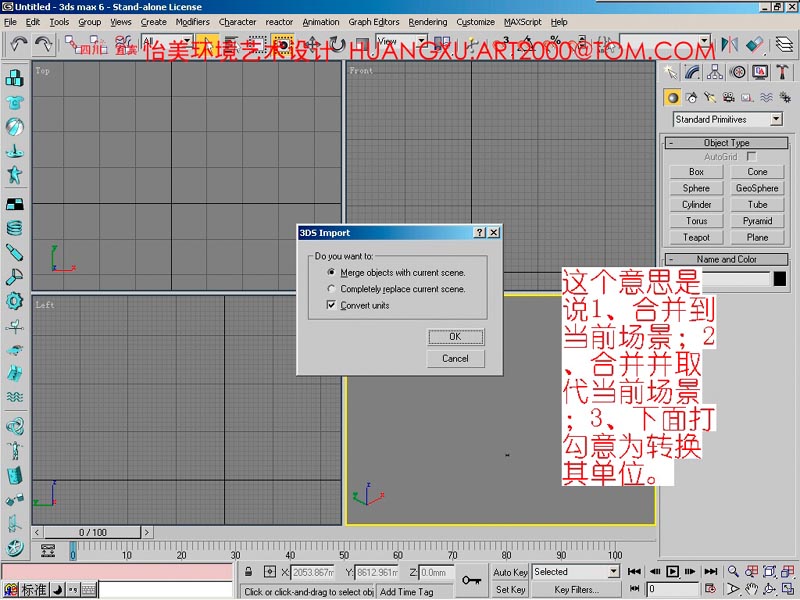Open the Utilities hammer panel tab
This screenshot has height=600, width=800.
[783, 72]
